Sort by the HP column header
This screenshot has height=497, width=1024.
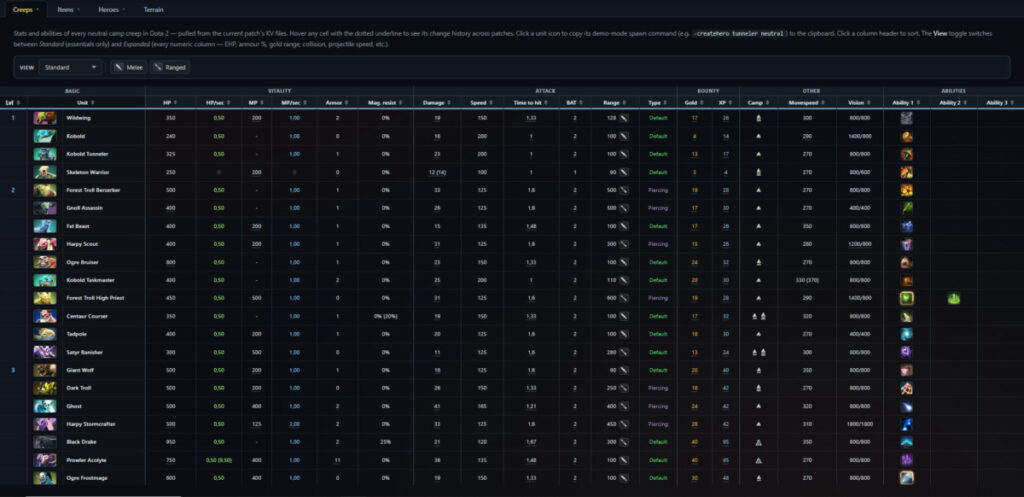tap(170, 103)
